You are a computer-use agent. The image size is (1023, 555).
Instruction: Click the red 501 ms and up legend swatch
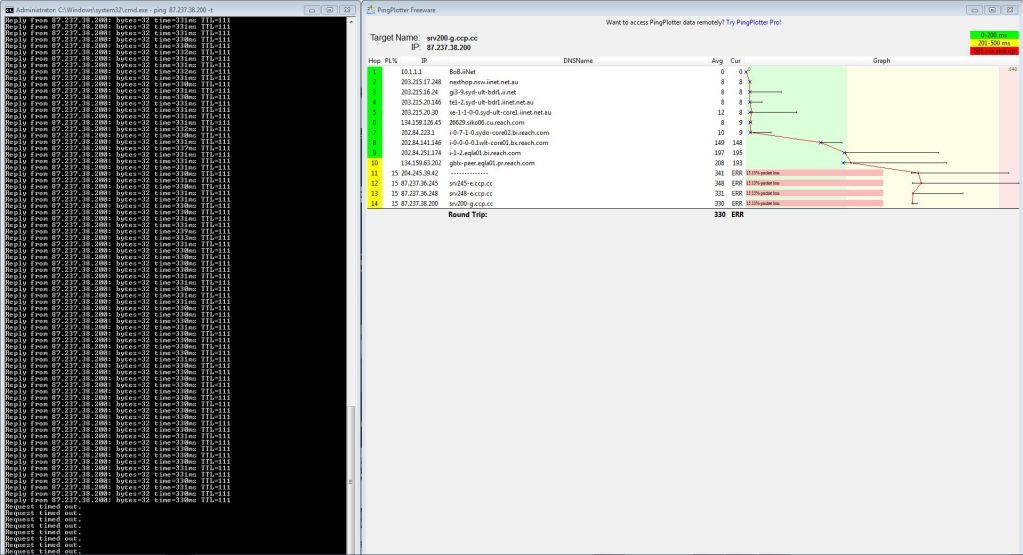pyautogui.click(x=994, y=51)
